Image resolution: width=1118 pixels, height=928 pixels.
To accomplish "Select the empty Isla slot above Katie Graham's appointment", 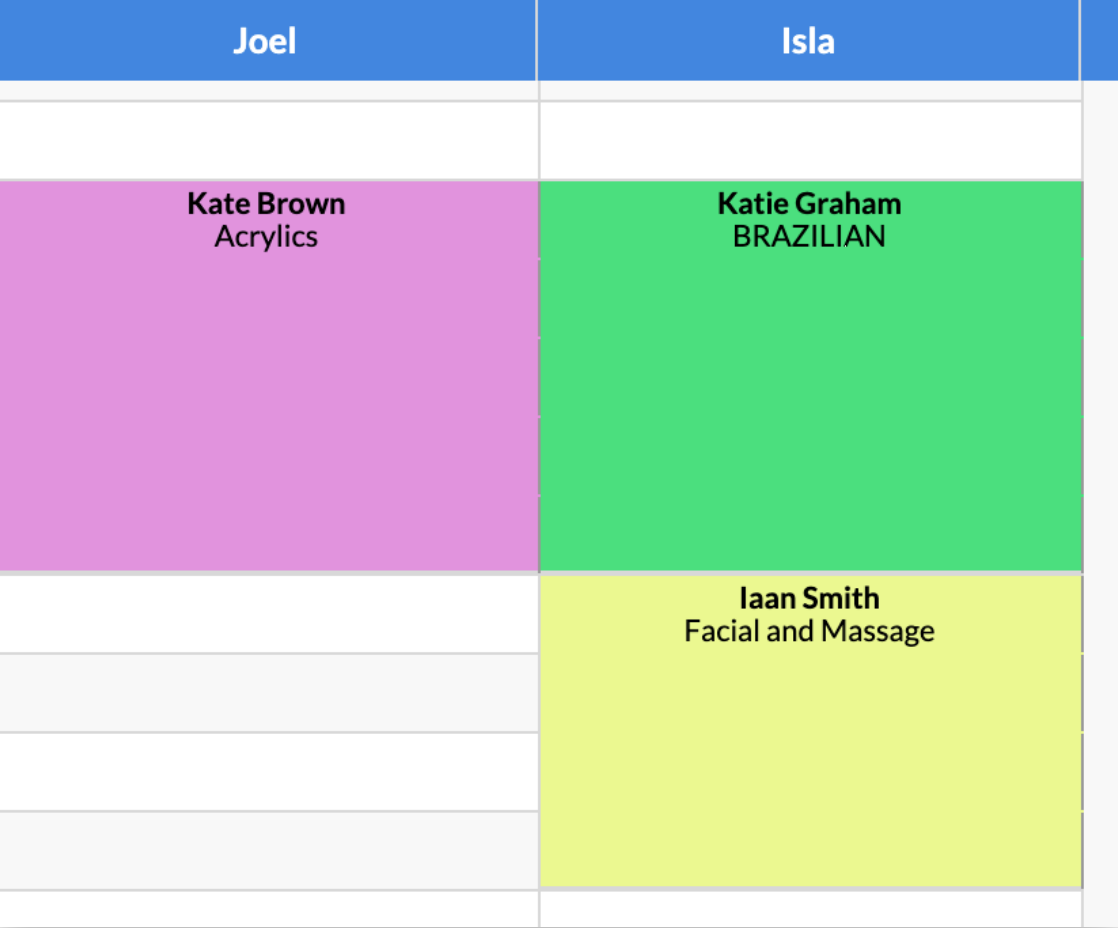I will point(808,135).
